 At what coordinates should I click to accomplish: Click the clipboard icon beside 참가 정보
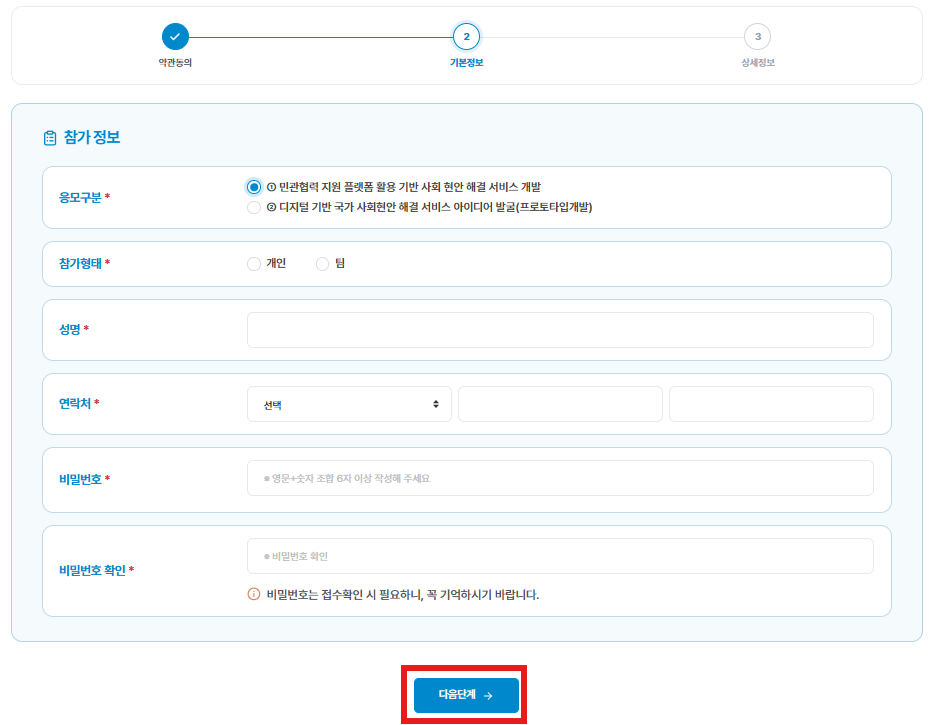pyautogui.click(x=50, y=138)
